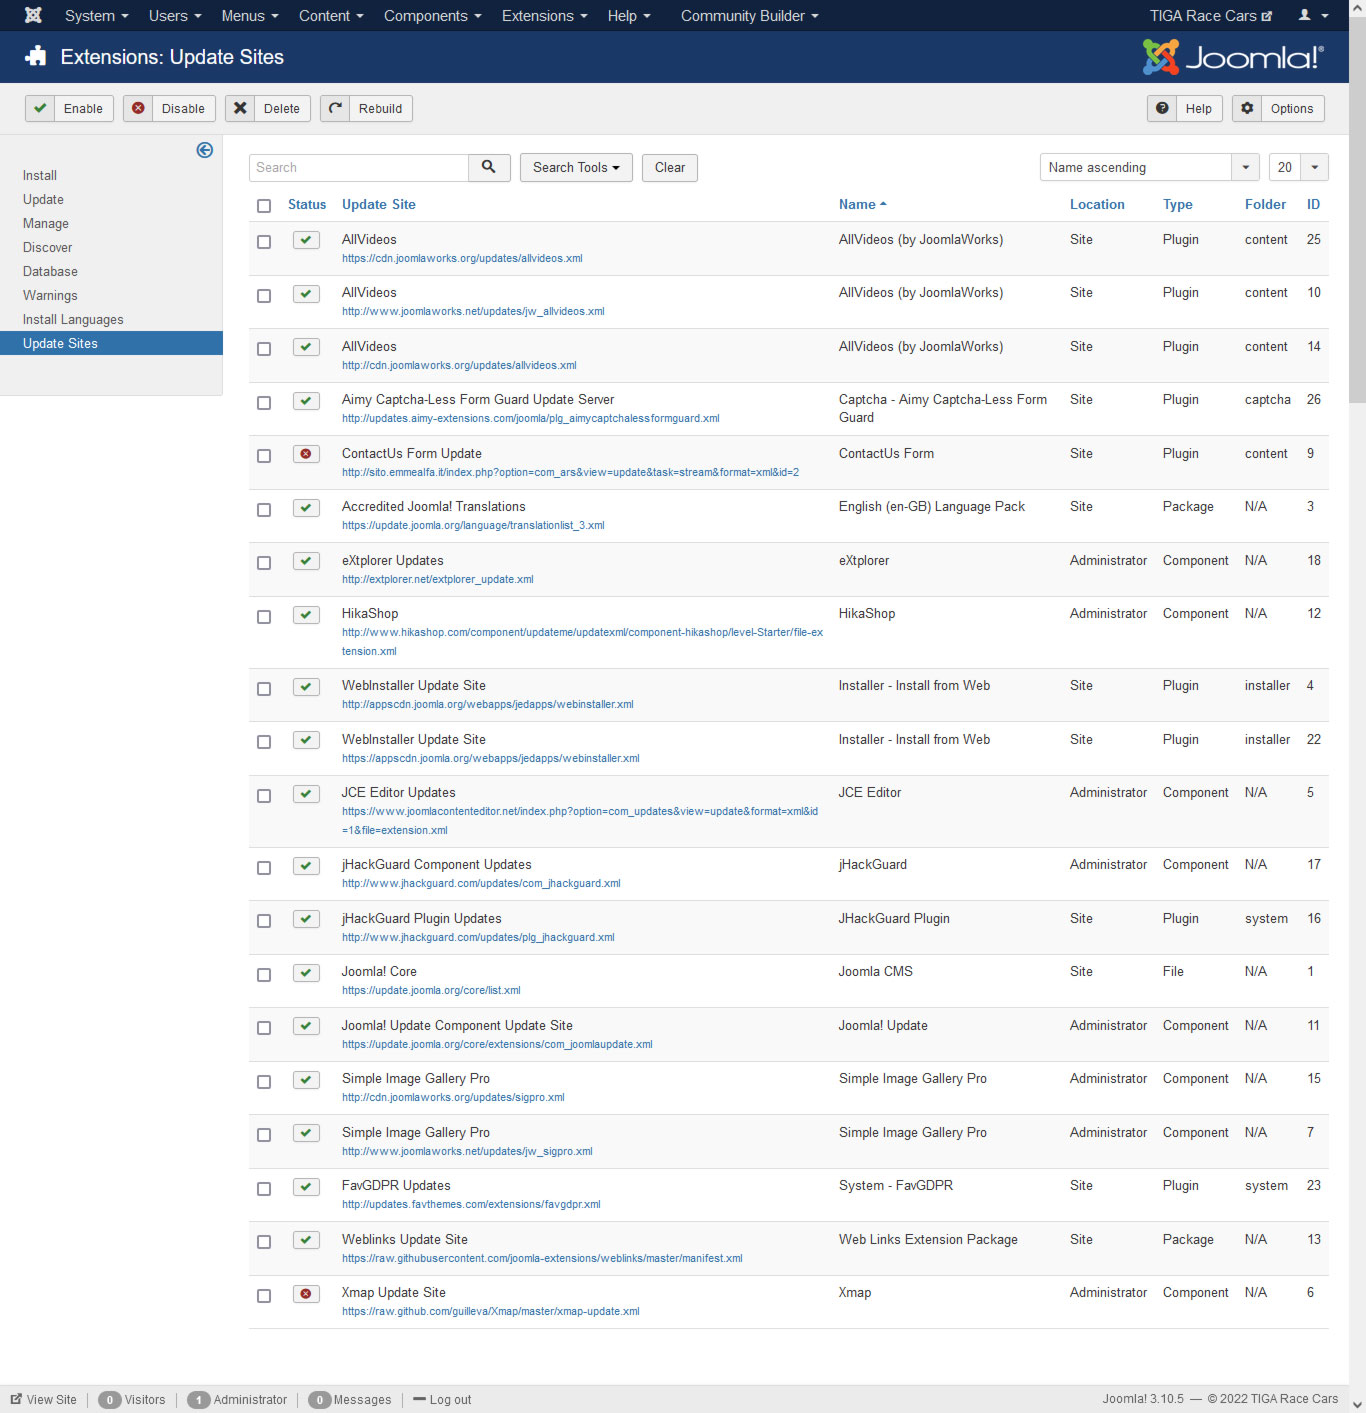Open the Name ascending sort dropdown
The image size is (1366, 1413).
(x=1149, y=167)
